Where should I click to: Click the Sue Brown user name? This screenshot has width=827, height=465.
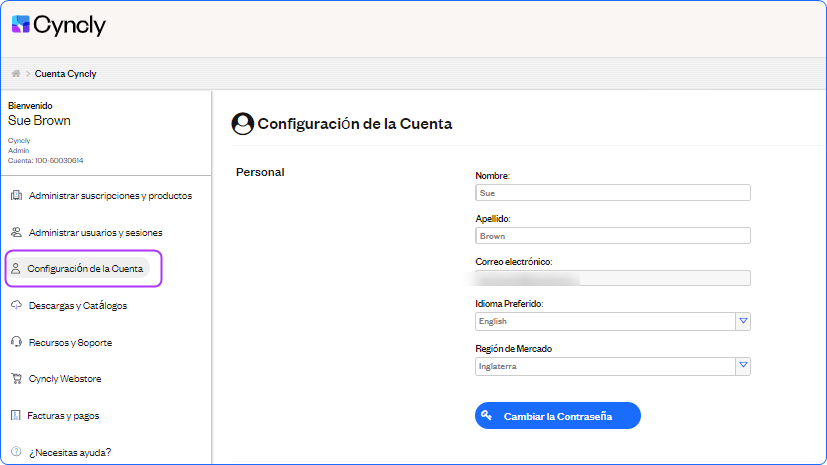(39, 121)
